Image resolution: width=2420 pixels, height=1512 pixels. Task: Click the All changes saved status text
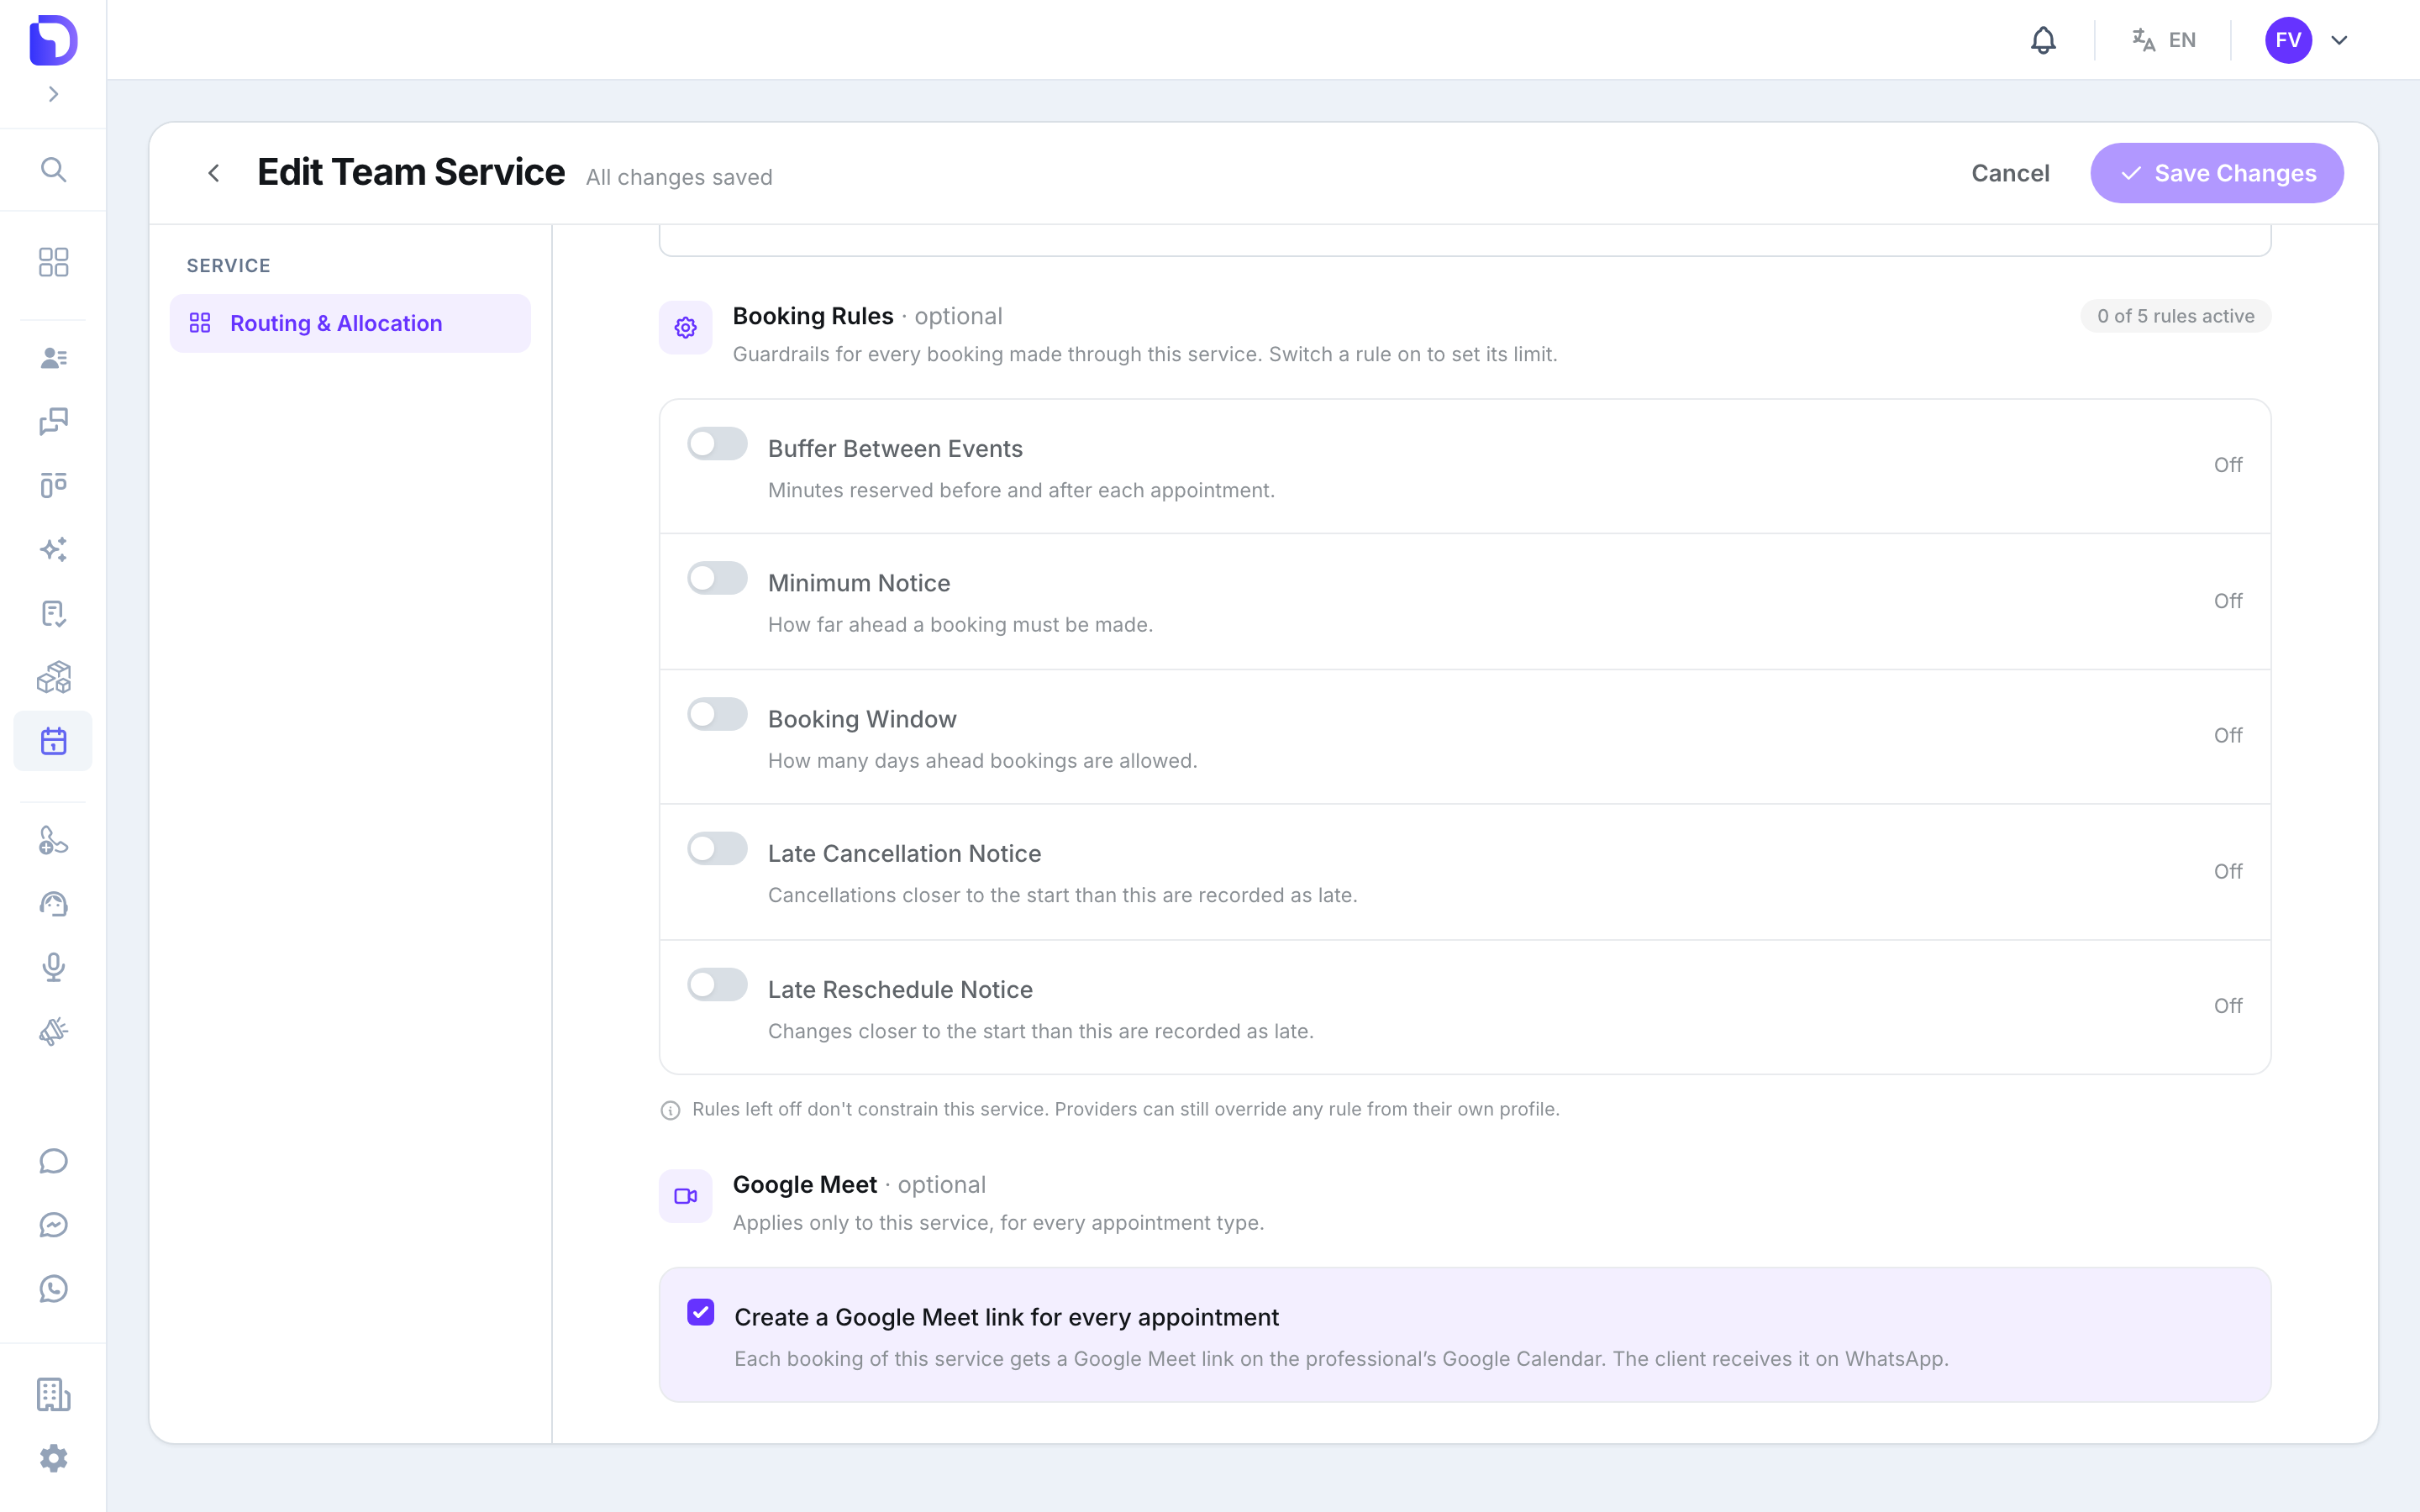[x=679, y=177]
